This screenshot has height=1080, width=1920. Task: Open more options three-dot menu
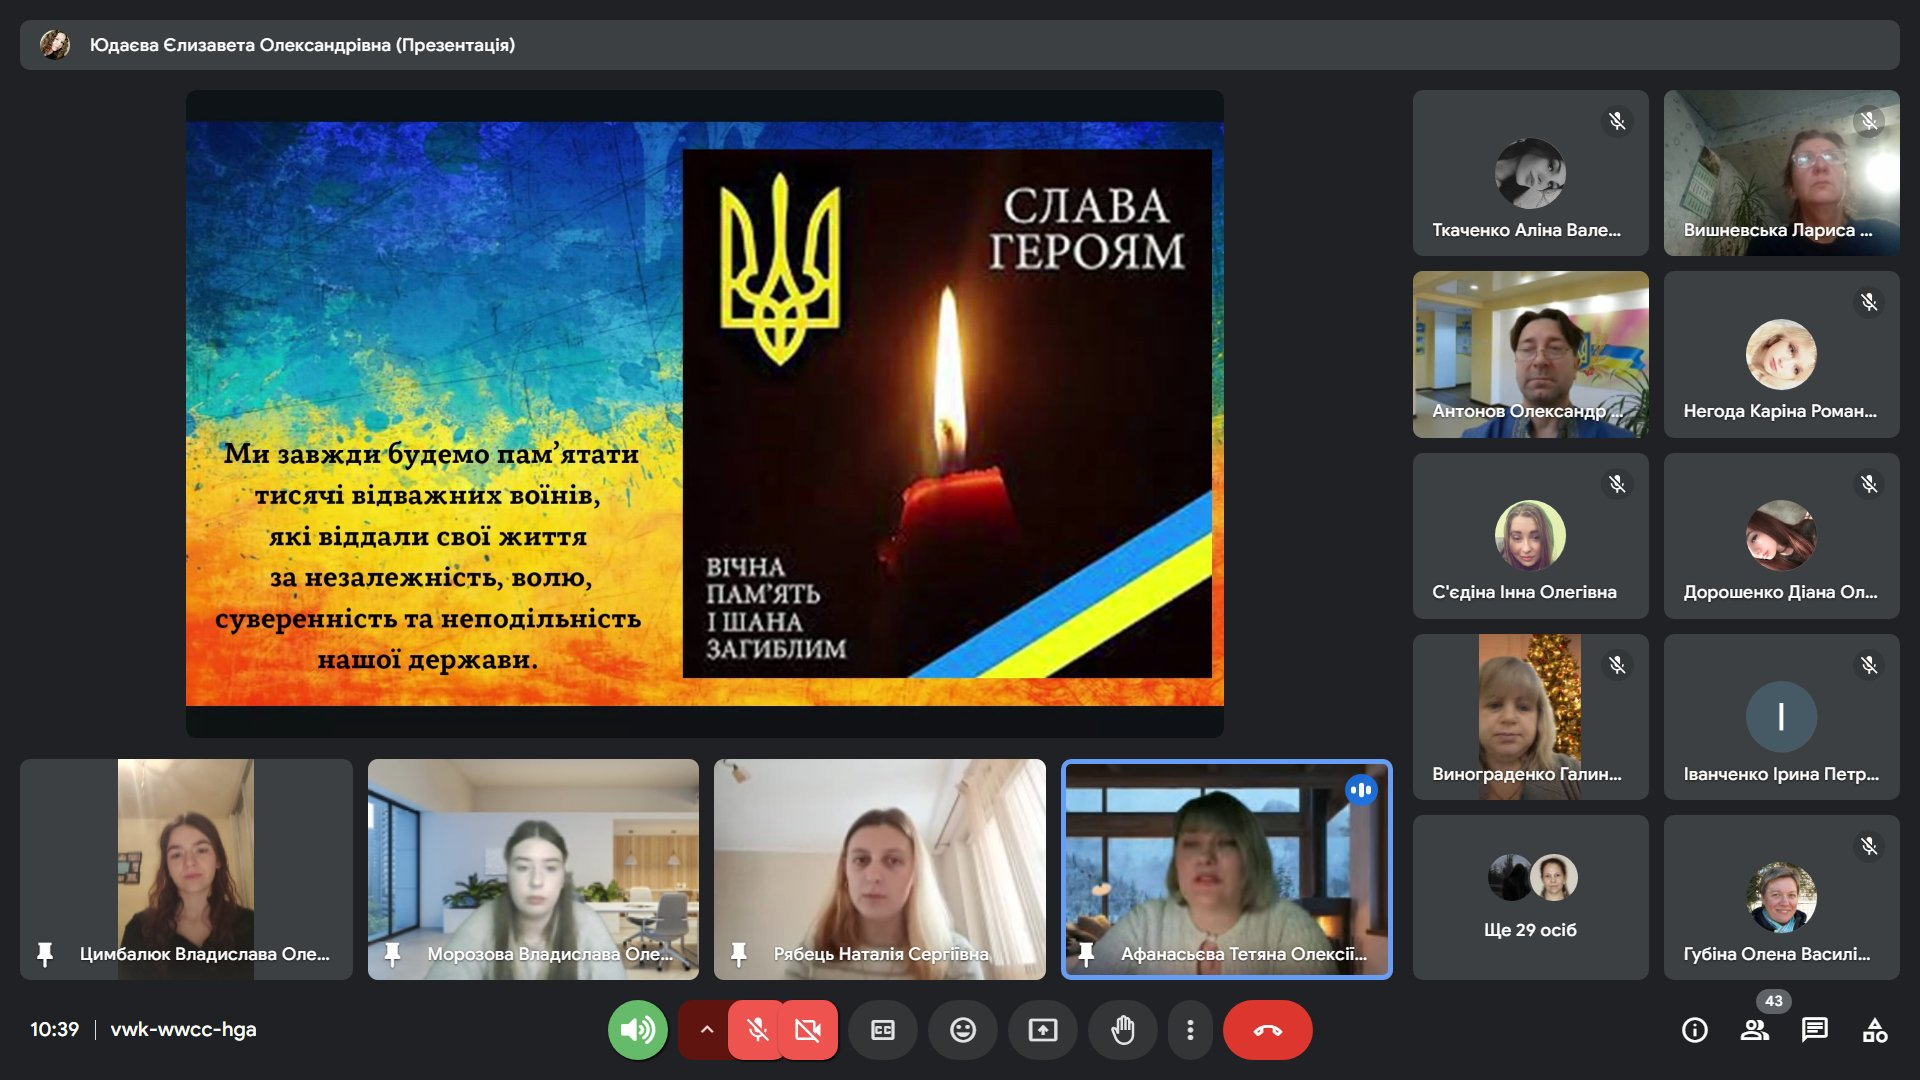1190,1029
